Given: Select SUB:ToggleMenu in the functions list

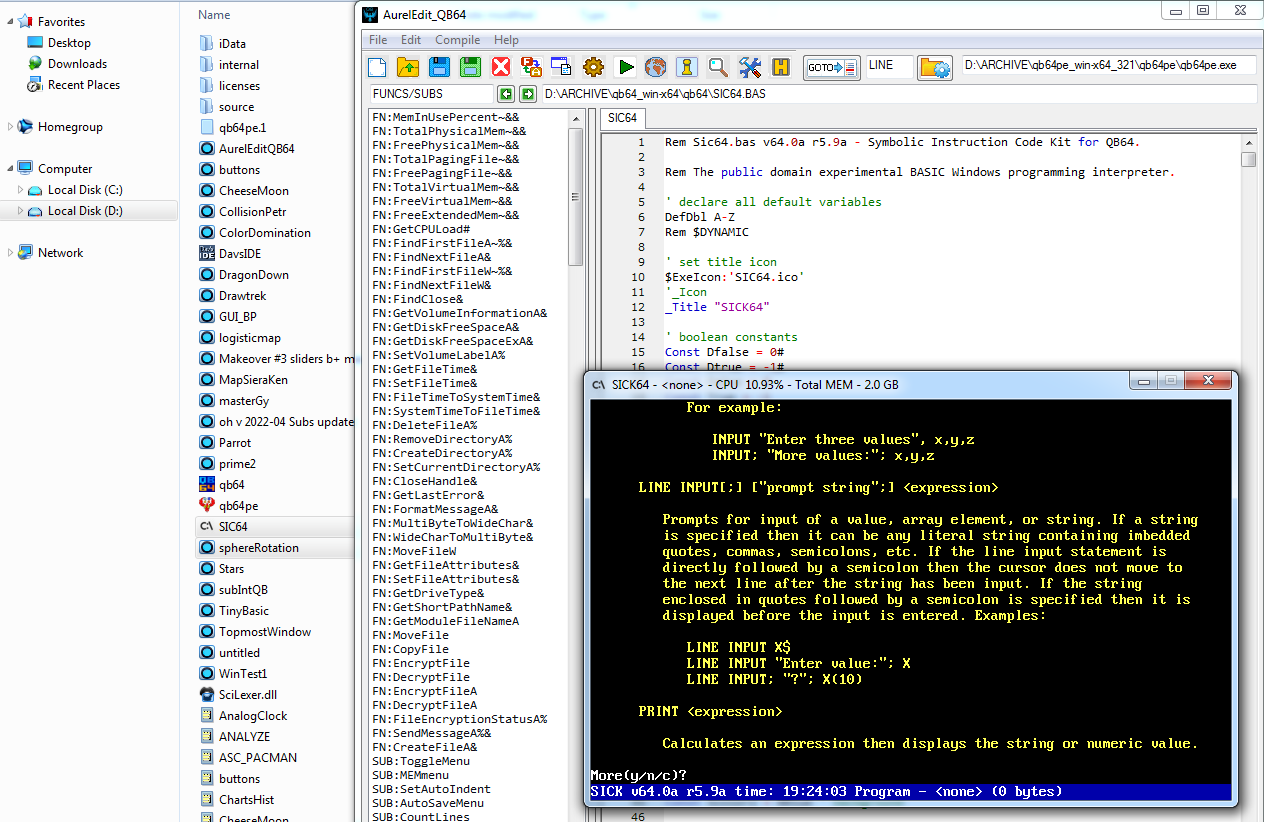Looking at the screenshot, I should coord(420,761).
